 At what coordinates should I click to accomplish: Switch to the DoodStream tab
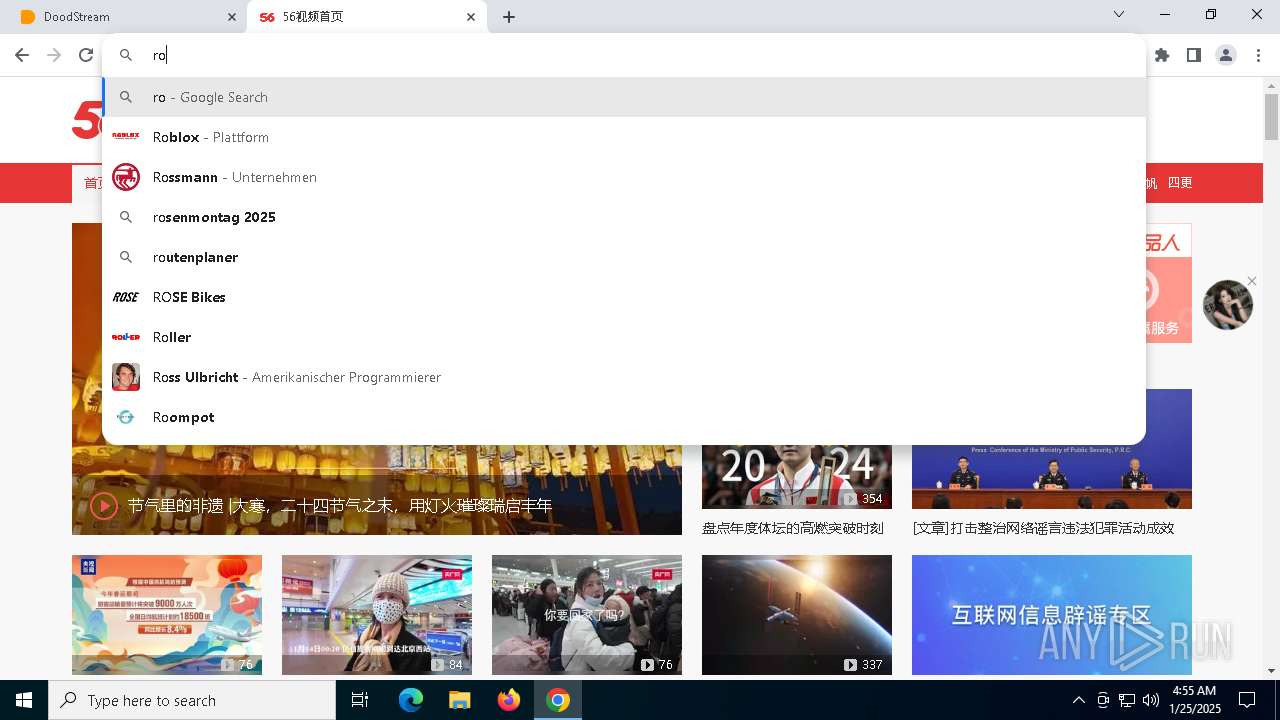(124, 17)
